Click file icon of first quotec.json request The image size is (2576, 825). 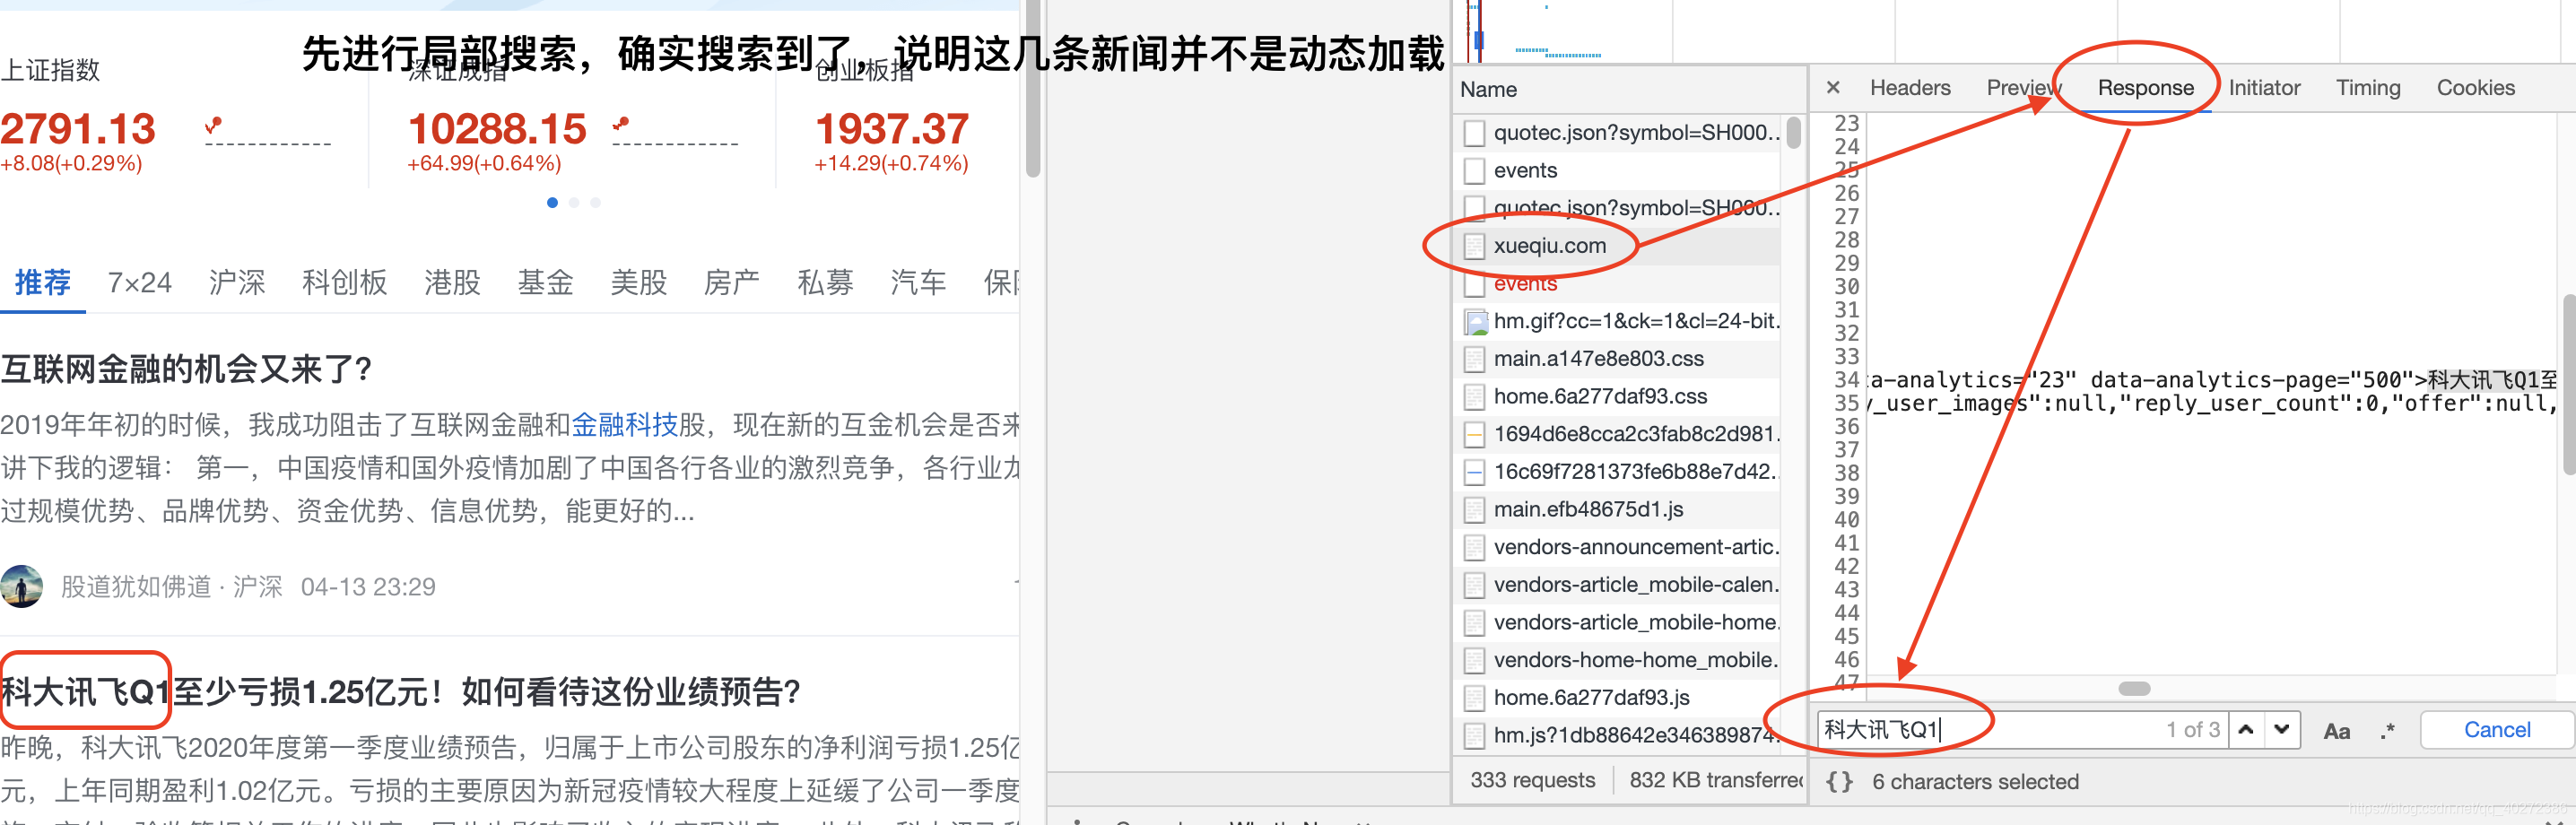pyautogui.click(x=1474, y=133)
